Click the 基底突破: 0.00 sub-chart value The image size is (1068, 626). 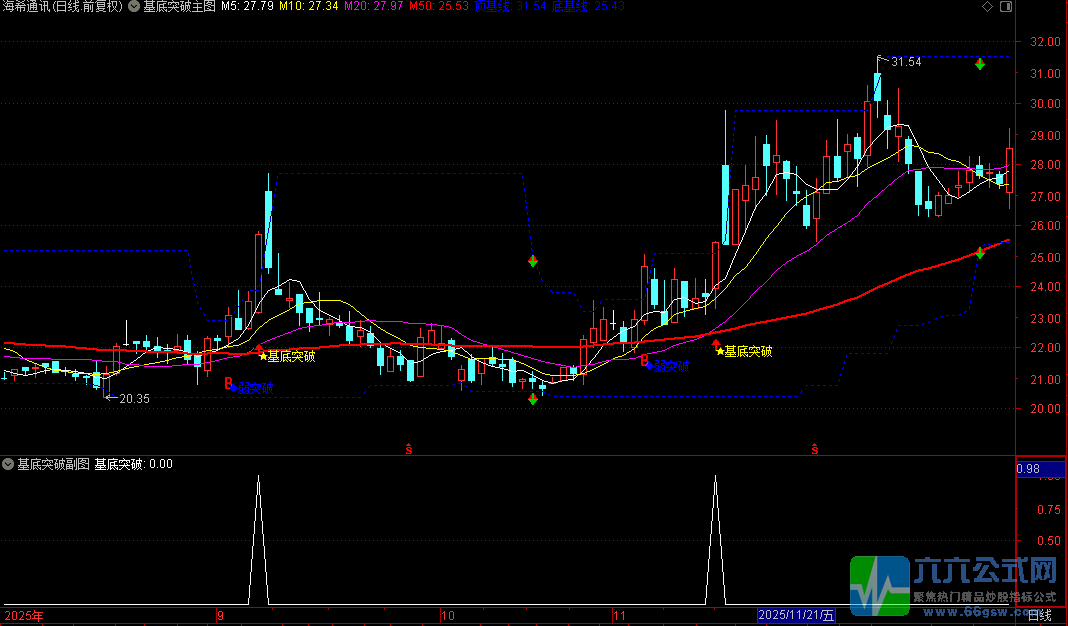coord(134,464)
